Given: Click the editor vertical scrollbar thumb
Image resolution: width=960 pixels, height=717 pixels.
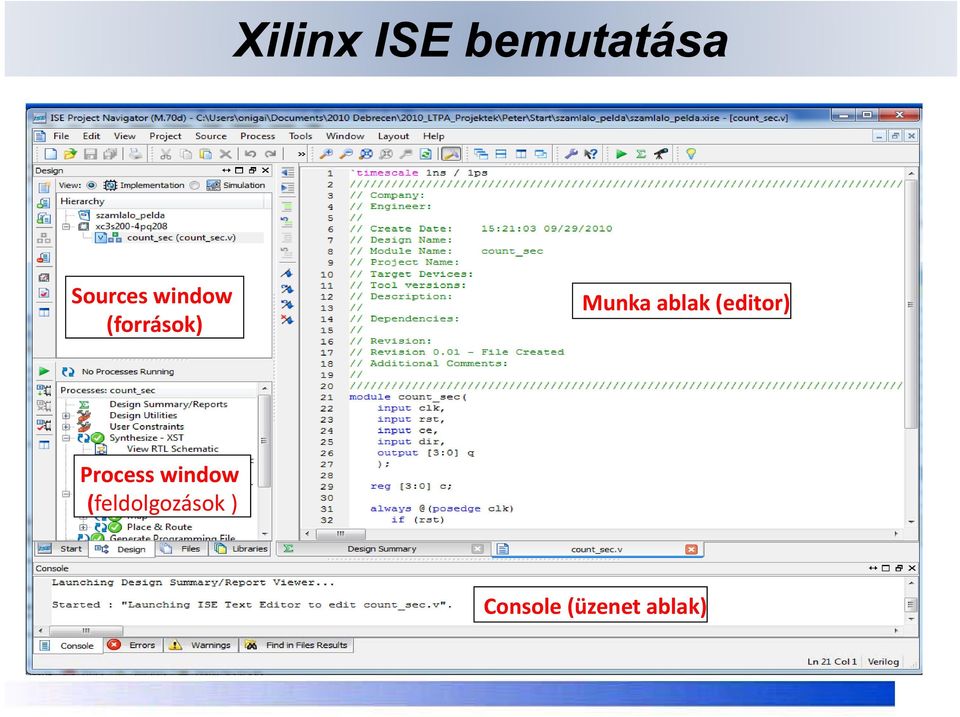Looking at the screenshot, I should (x=911, y=304).
